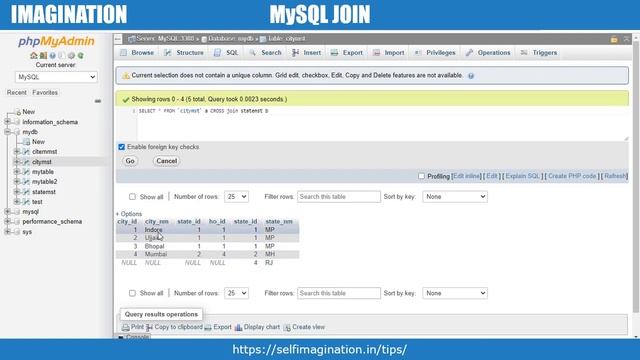Open the Triggers tab

point(539,53)
